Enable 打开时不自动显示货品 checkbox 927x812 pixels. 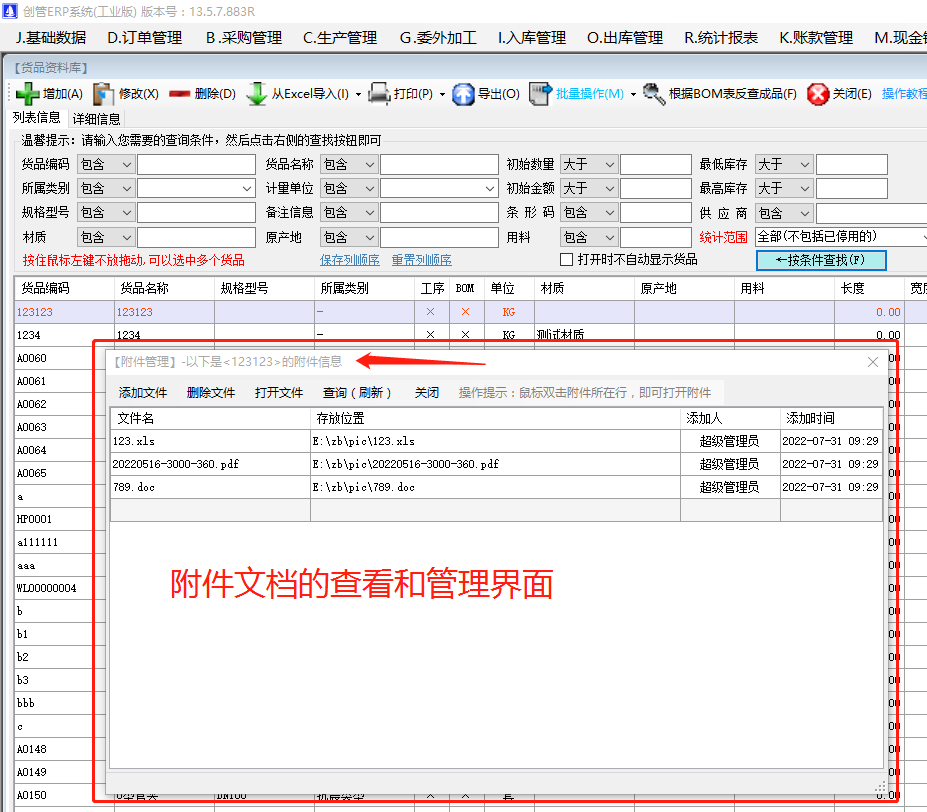[x=566, y=258]
